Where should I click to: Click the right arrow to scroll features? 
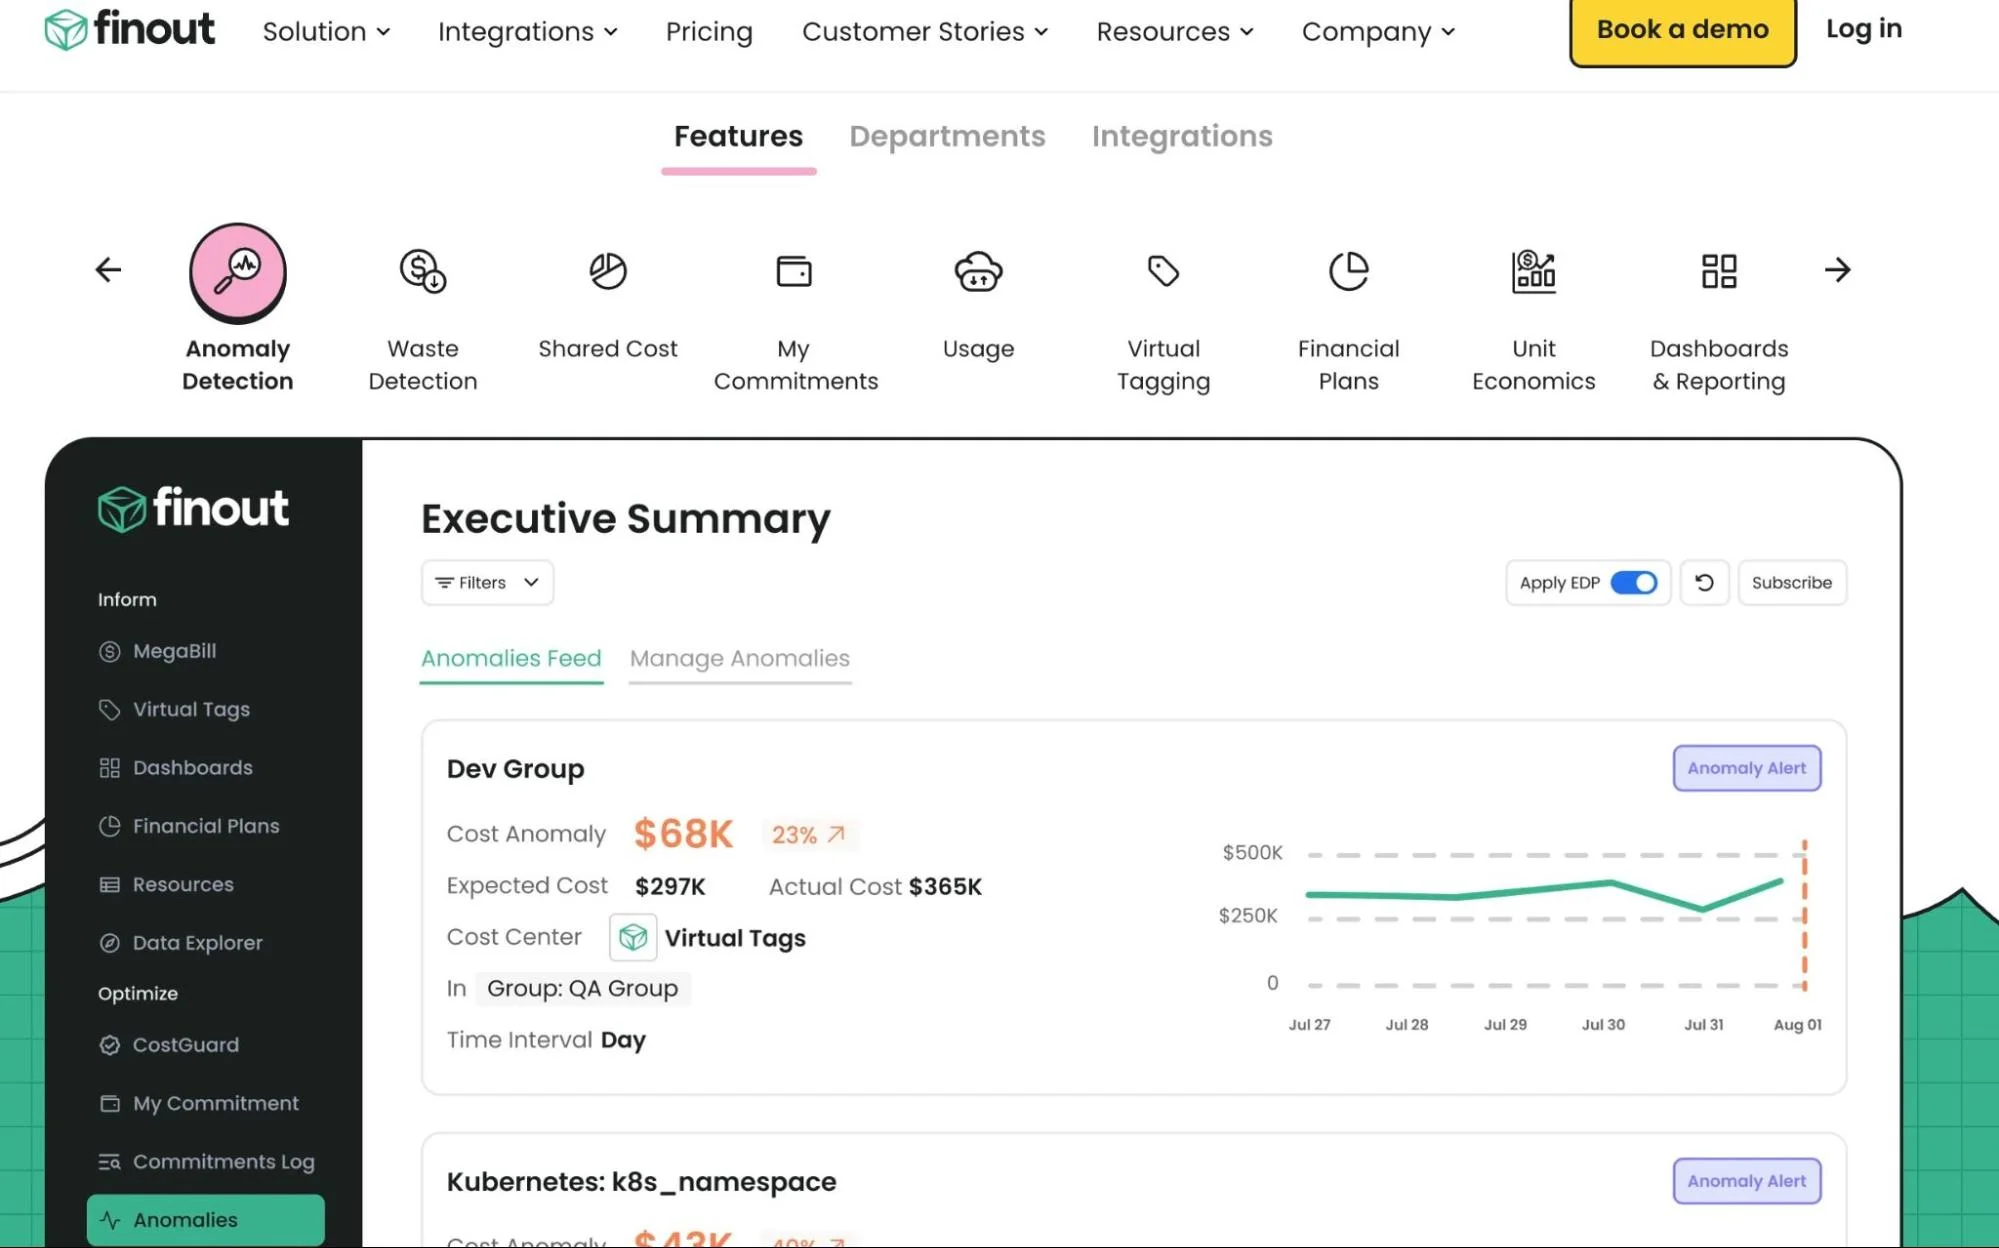point(1838,270)
